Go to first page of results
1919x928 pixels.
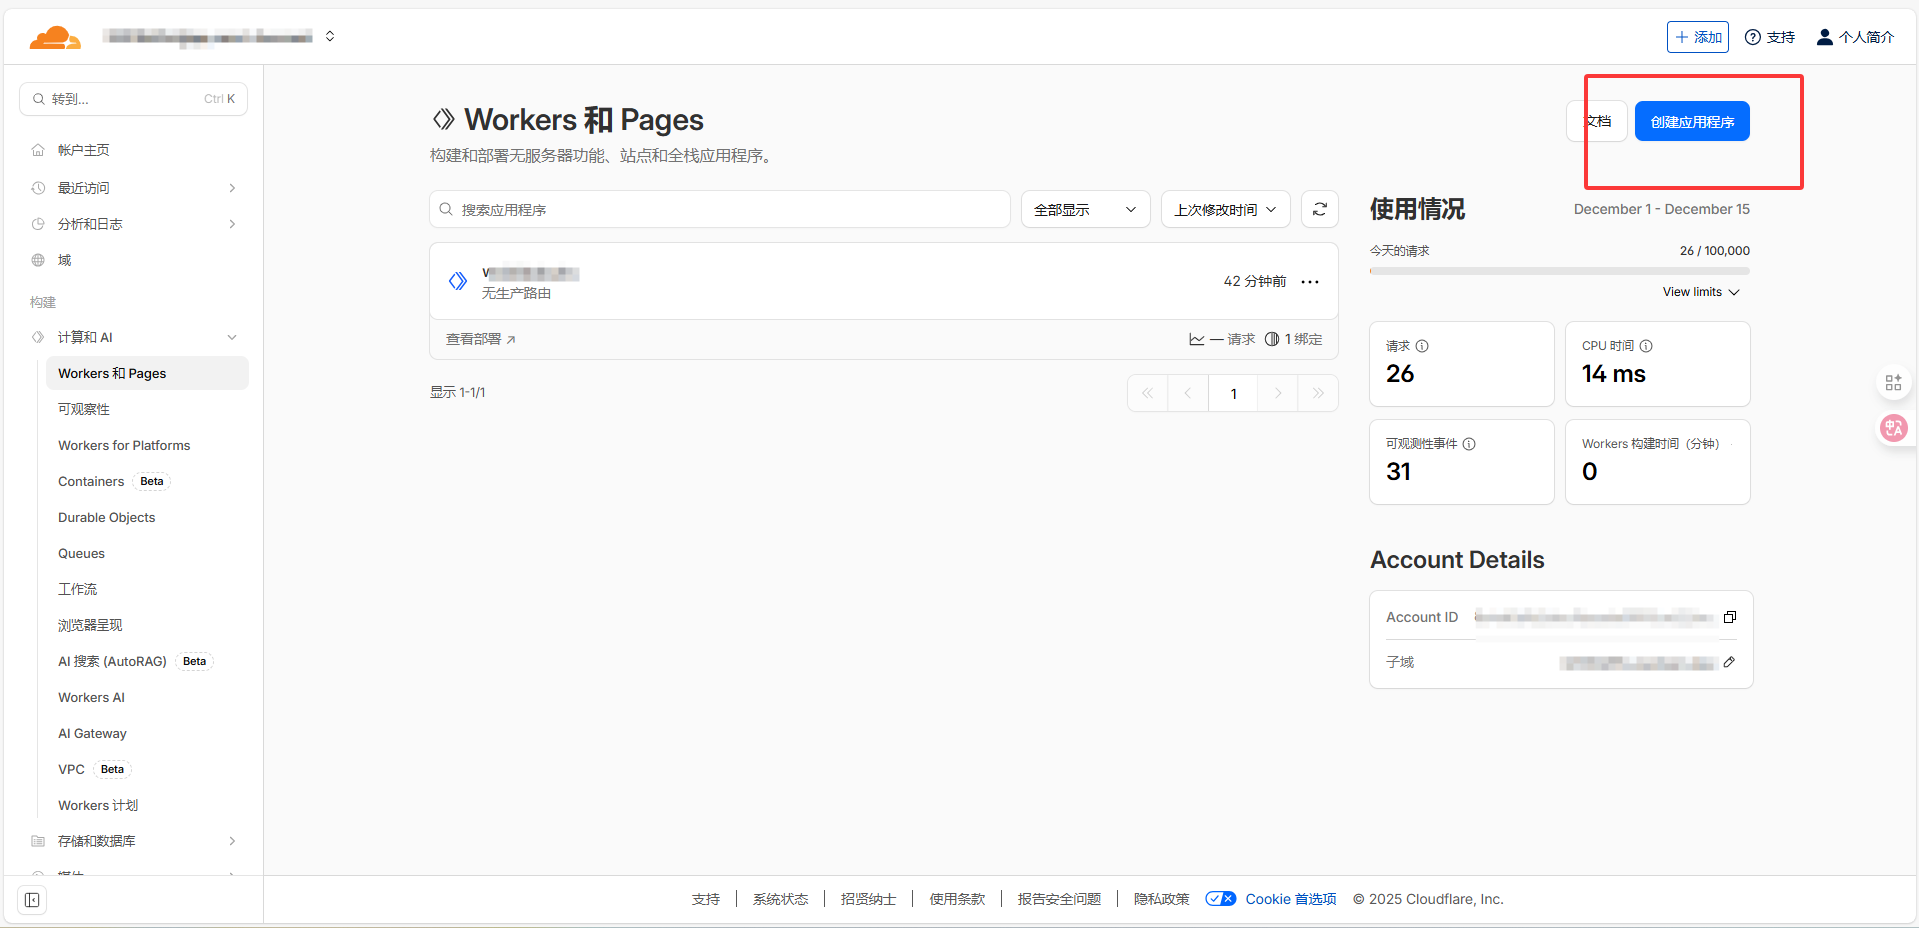(x=1148, y=393)
